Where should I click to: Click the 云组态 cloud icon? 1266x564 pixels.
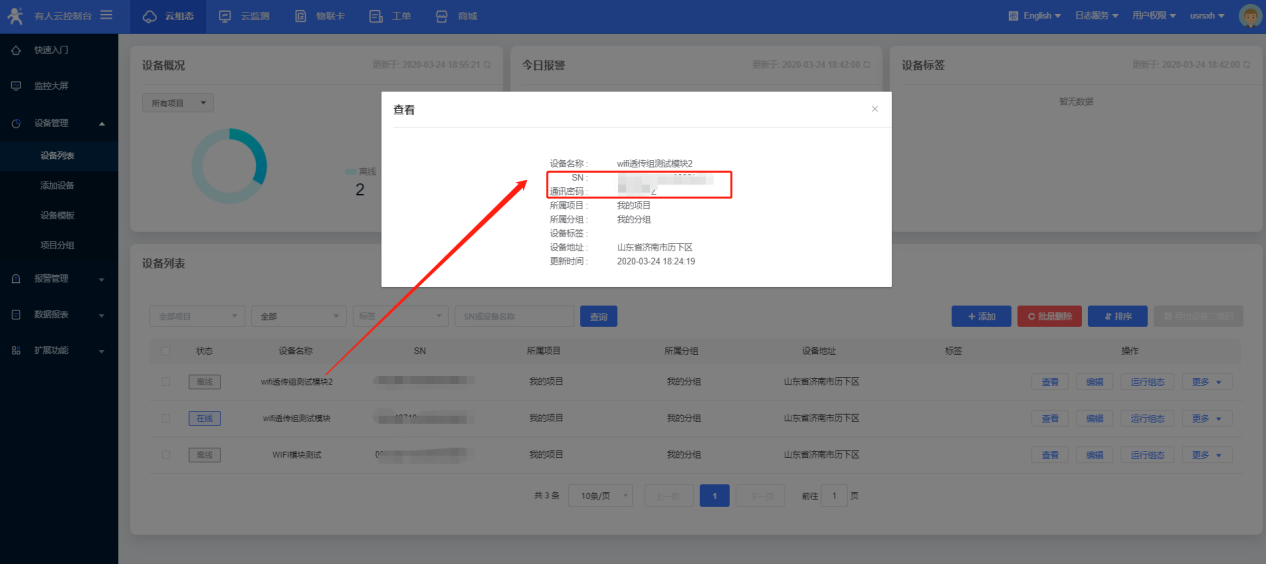(150, 16)
